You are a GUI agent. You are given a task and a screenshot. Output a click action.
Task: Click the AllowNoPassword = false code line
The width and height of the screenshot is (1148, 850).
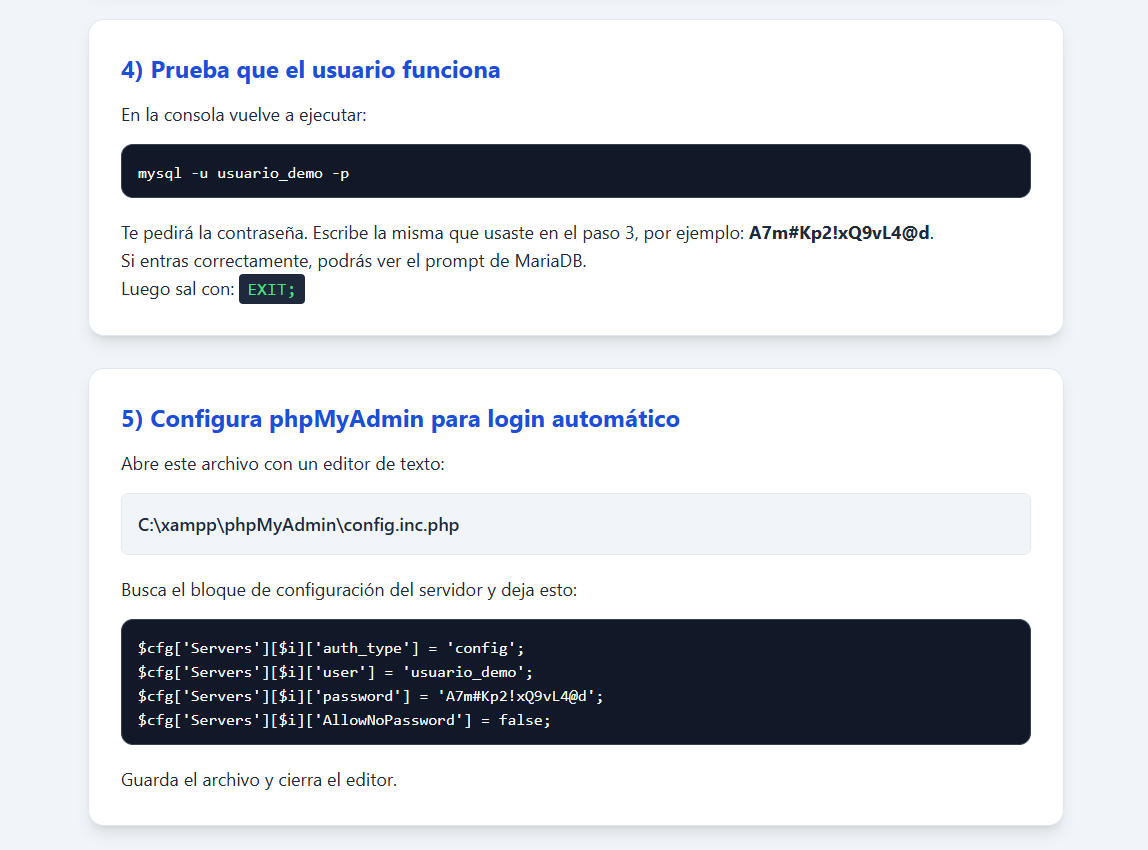pos(344,720)
